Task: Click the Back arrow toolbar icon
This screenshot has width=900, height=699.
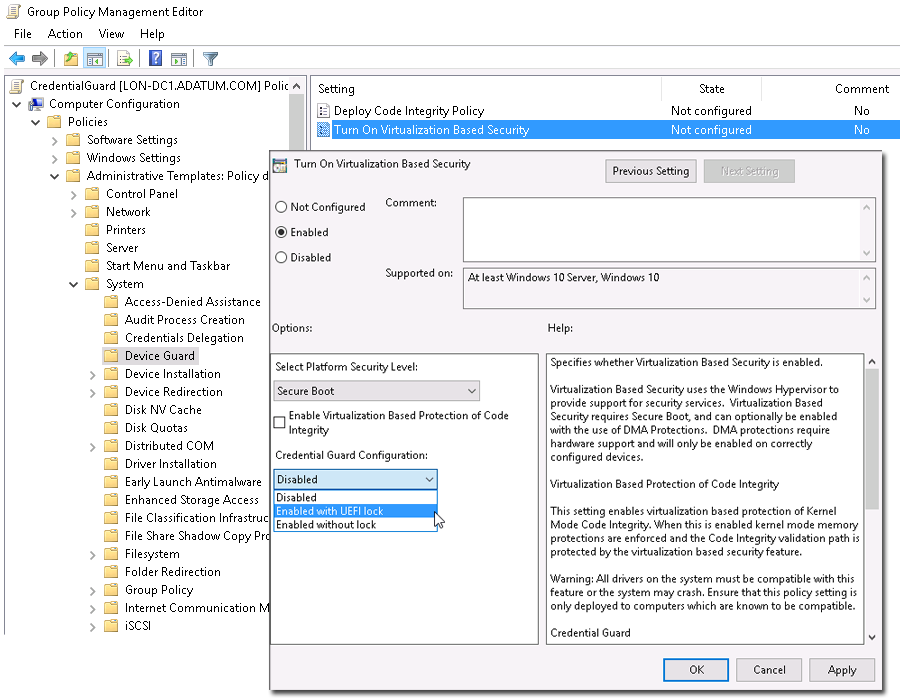Action: point(17,59)
